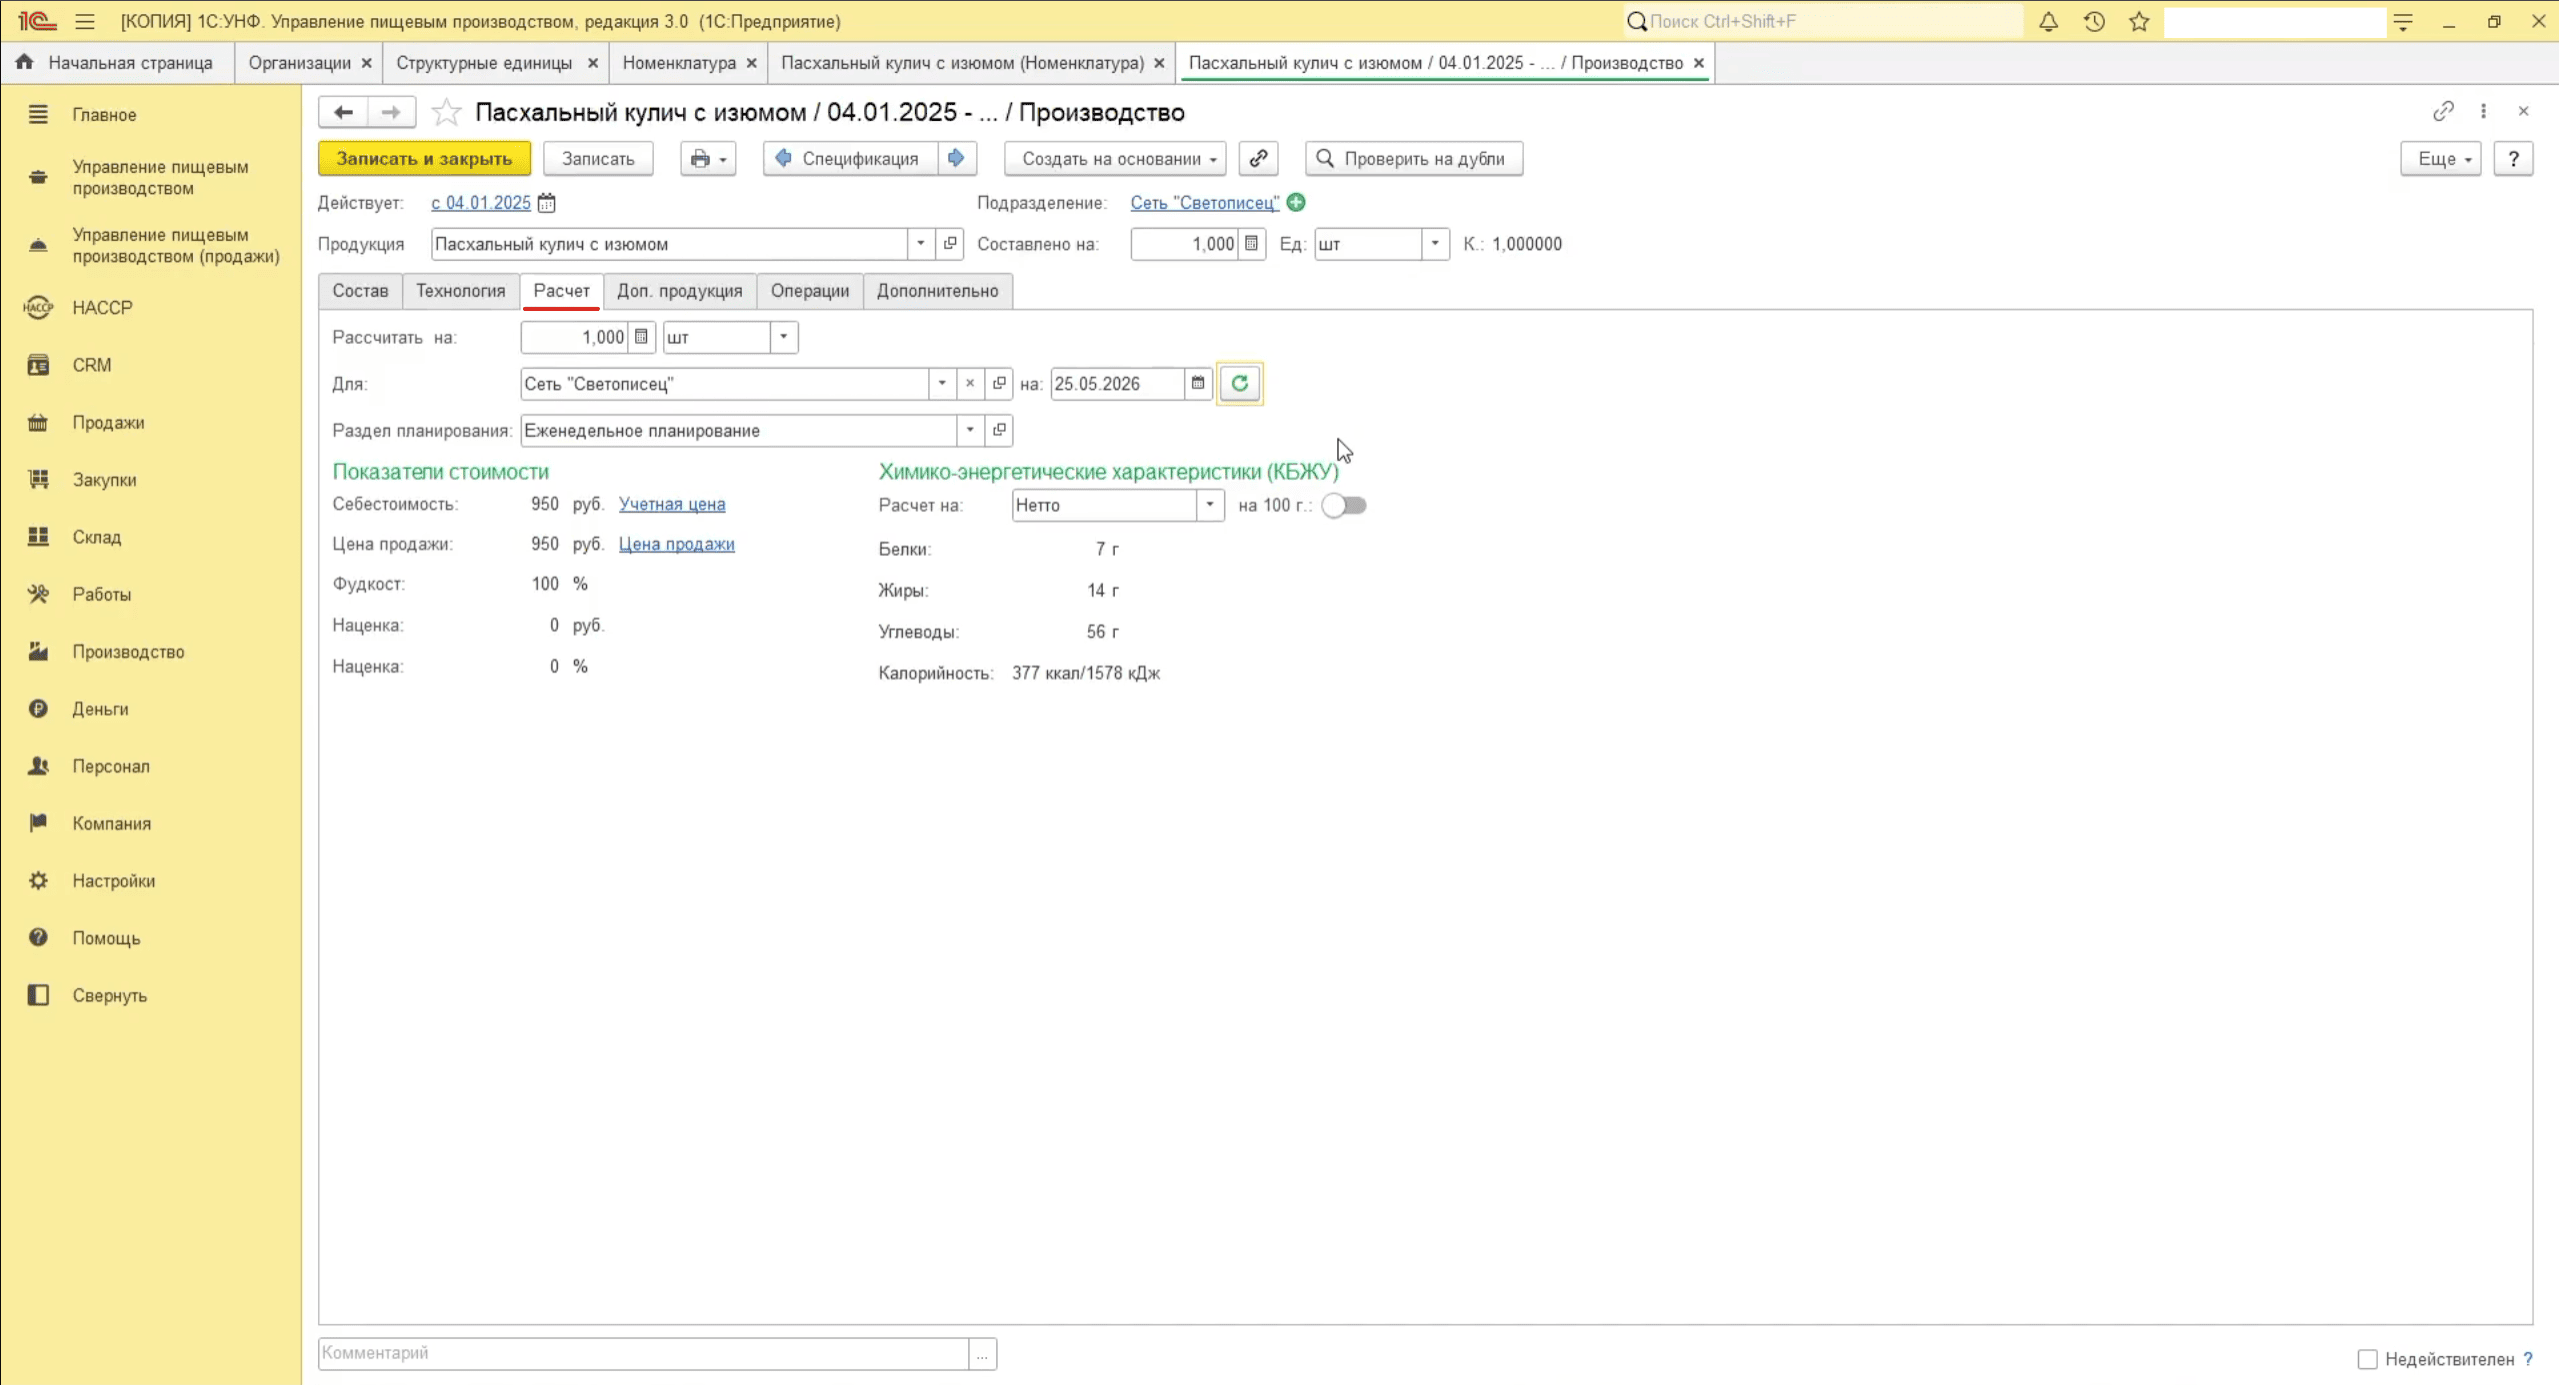Close the Организации tab
Image resolution: width=2559 pixels, height=1385 pixels.
366,63
